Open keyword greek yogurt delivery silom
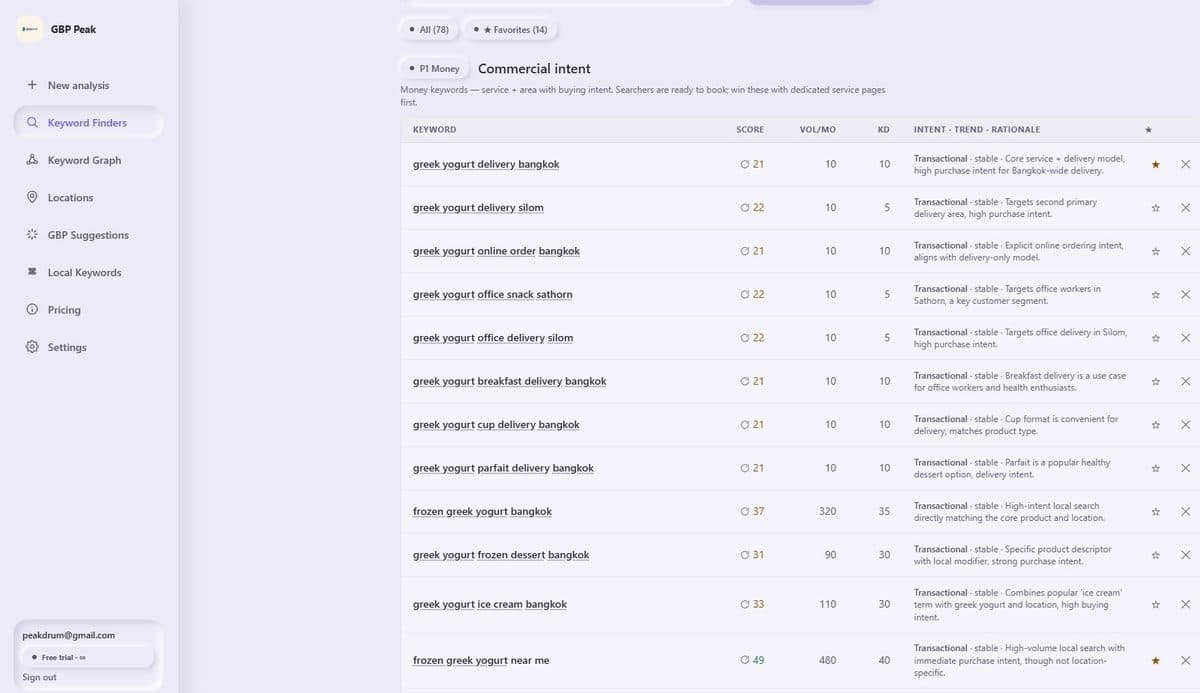1200x693 pixels. 478,208
